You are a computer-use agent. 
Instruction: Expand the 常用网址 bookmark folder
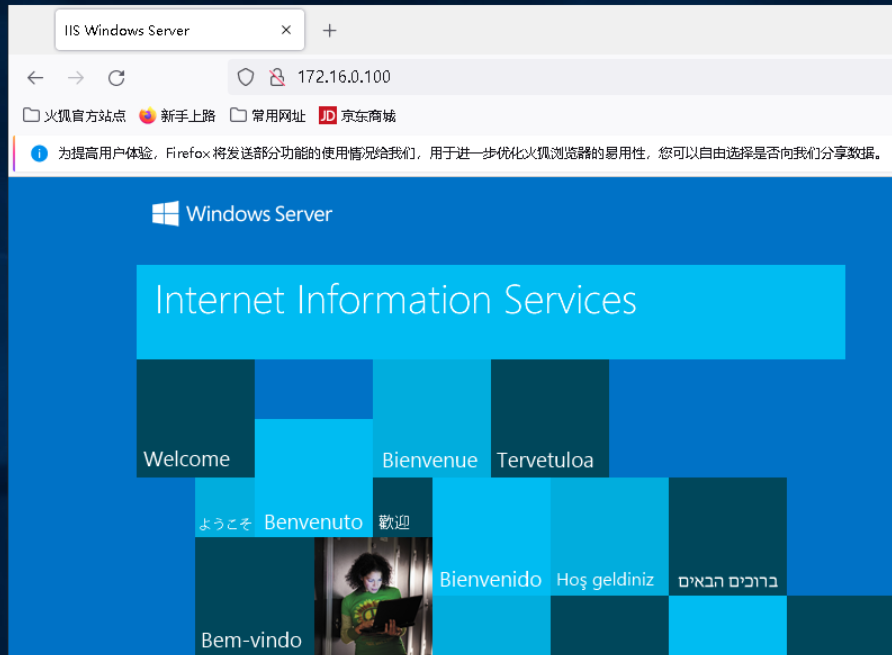[x=268, y=115]
